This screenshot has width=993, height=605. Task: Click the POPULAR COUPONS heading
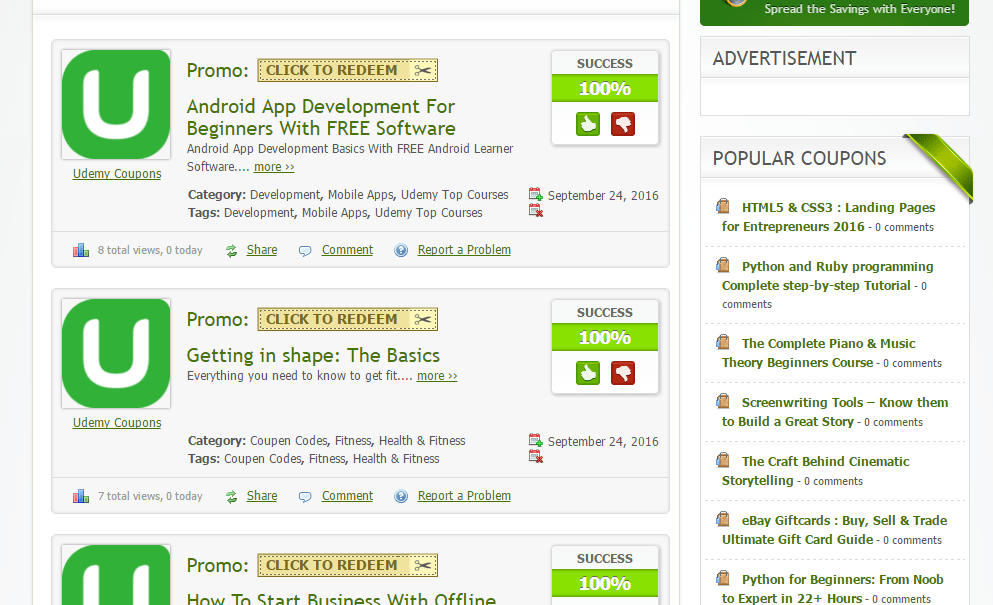pos(799,158)
